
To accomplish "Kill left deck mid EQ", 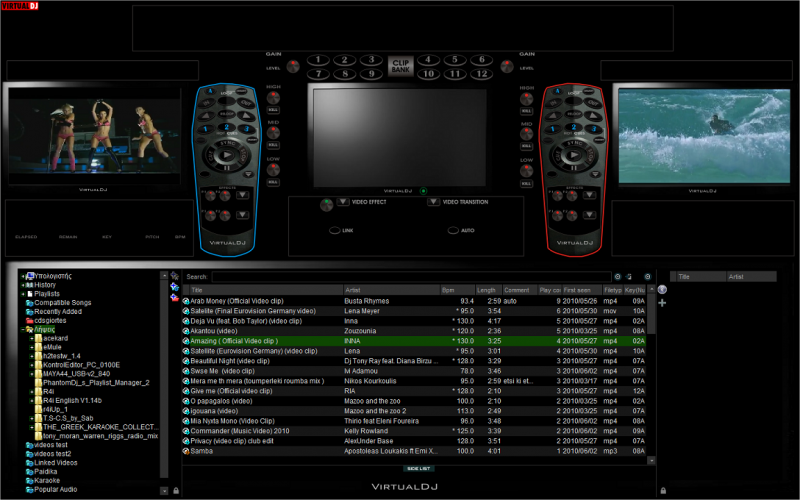I will pos(273,145).
